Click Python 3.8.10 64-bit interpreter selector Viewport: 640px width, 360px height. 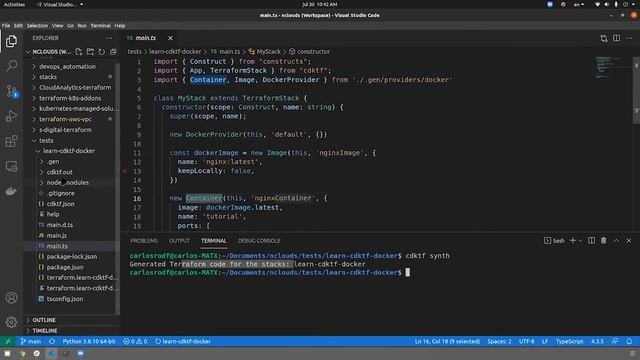point(89,341)
